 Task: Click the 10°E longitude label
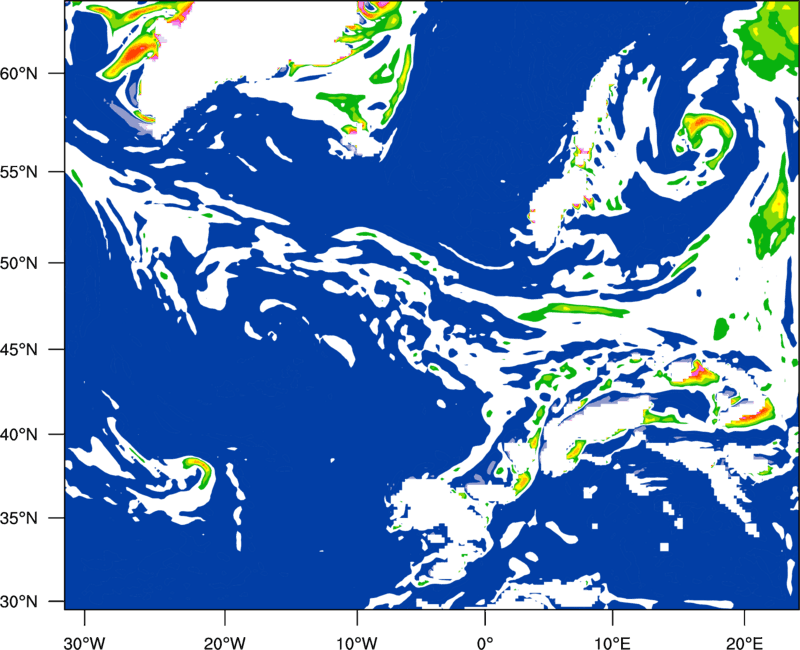pos(612,643)
